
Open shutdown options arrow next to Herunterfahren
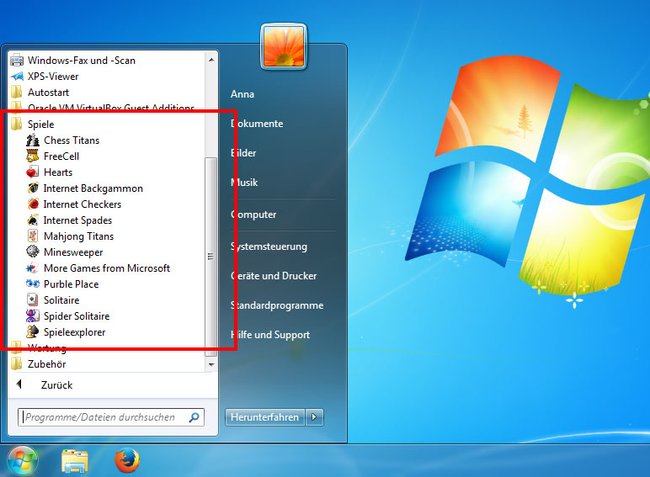click(x=315, y=417)
